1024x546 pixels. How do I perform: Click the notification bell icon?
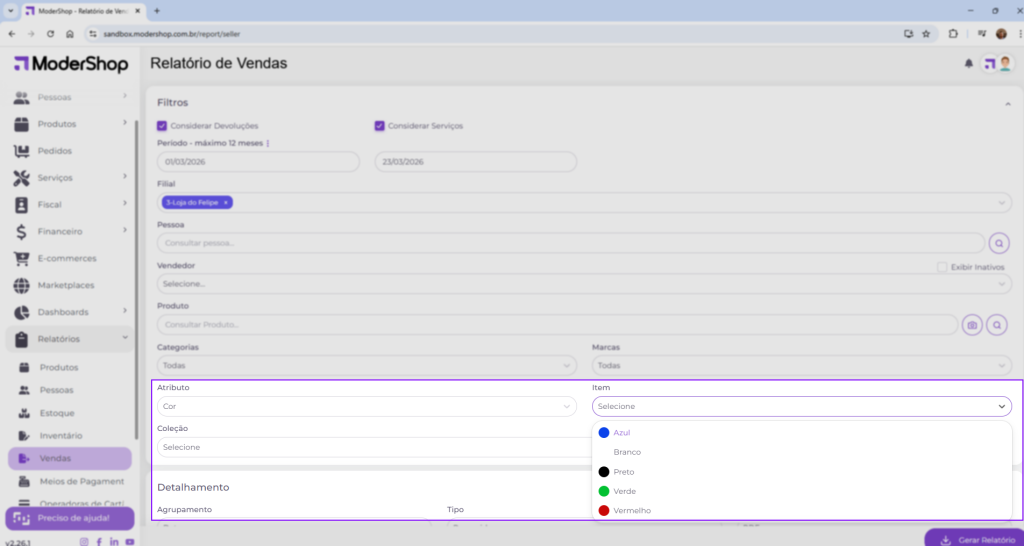[x=968, y=64]
